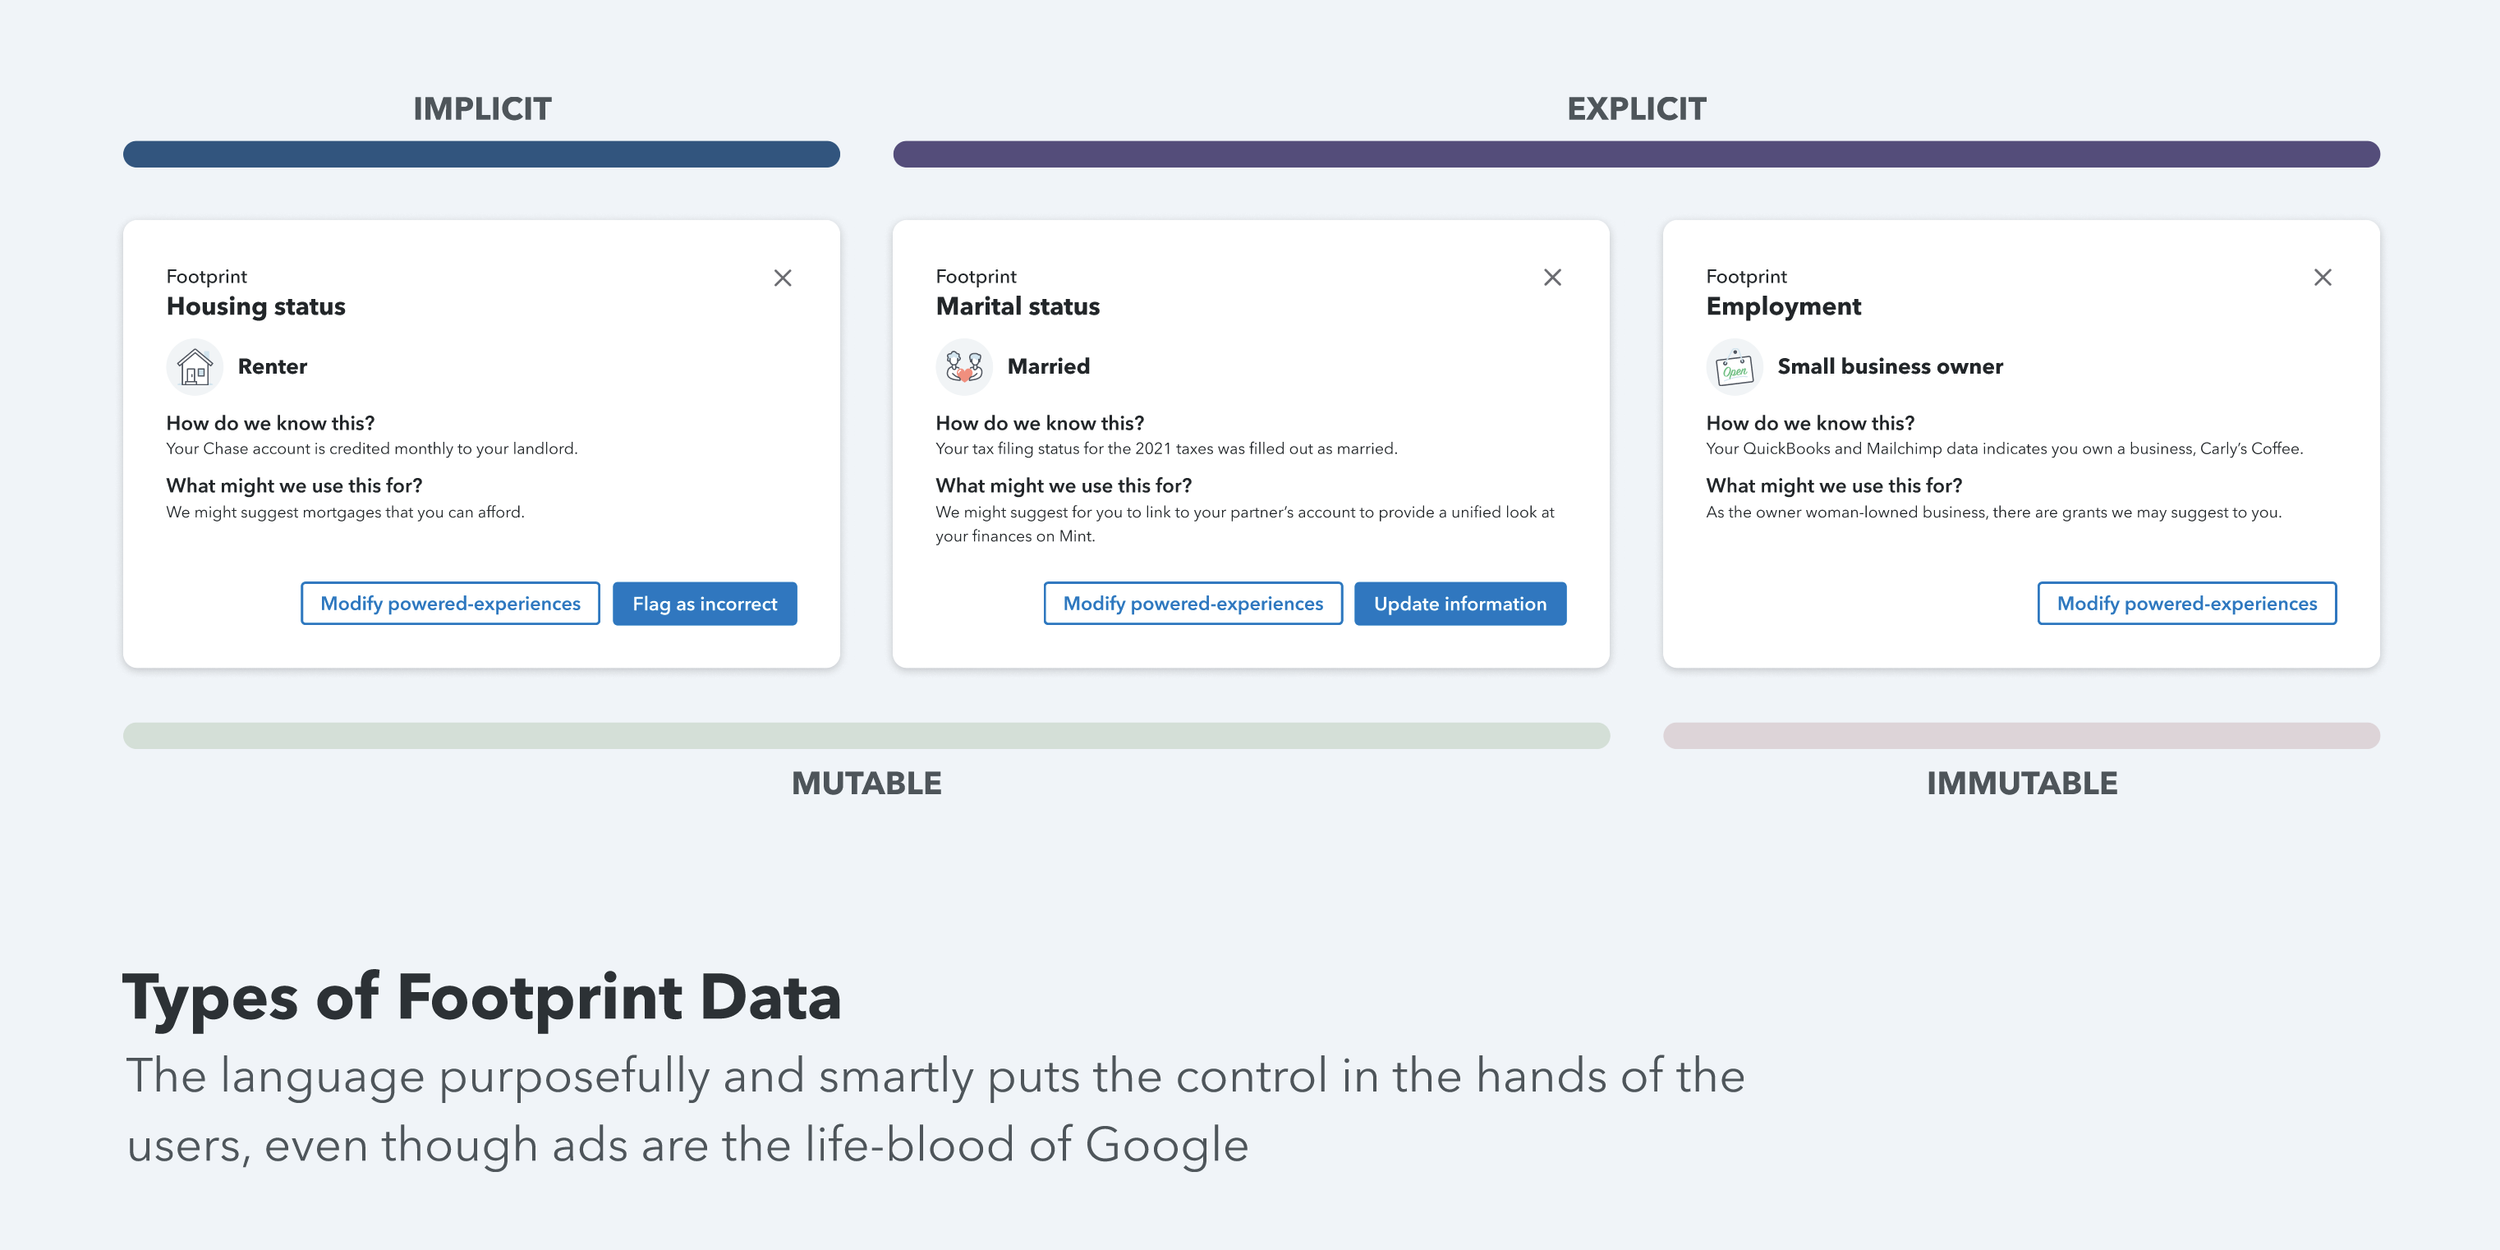Click the IMMUTABLE label
The height and width of the screenshot is (1250, 2500).
[x=2022, y=783]
